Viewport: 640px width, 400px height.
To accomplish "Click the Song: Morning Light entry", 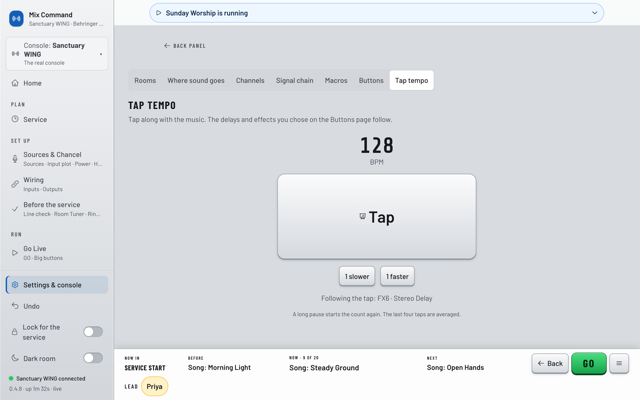I will (219, 367).
